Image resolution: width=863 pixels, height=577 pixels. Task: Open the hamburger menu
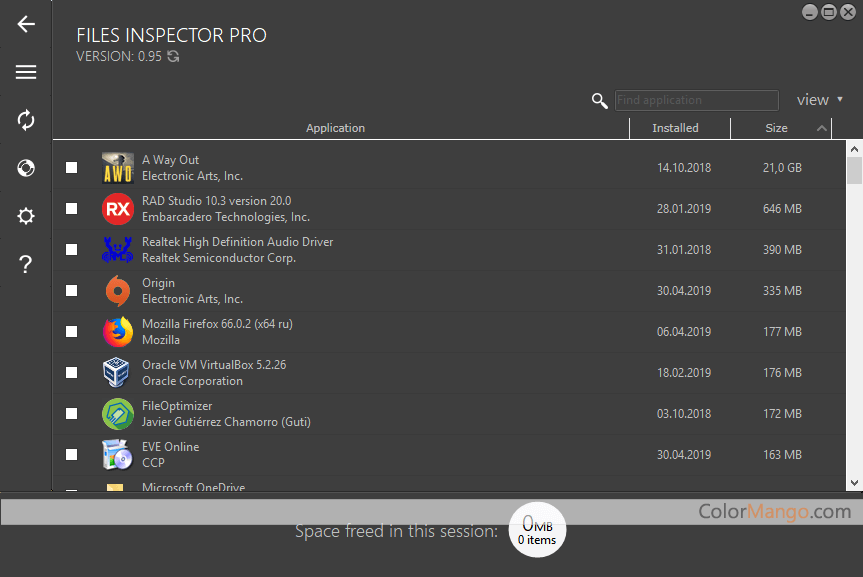pos(26,72)
